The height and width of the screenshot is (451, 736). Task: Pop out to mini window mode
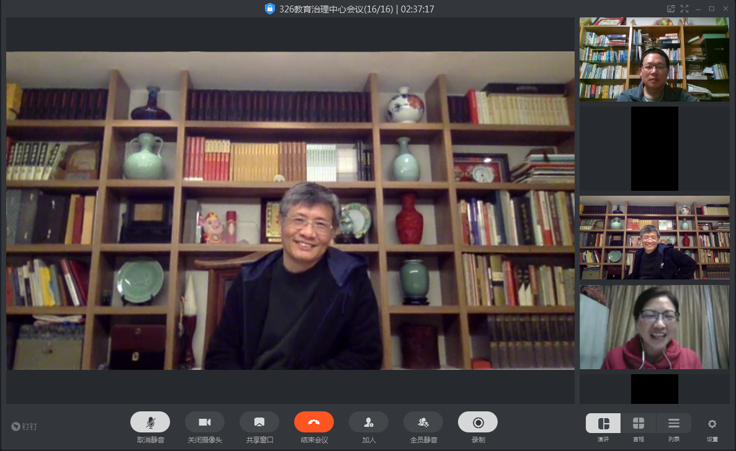[671, 8]
